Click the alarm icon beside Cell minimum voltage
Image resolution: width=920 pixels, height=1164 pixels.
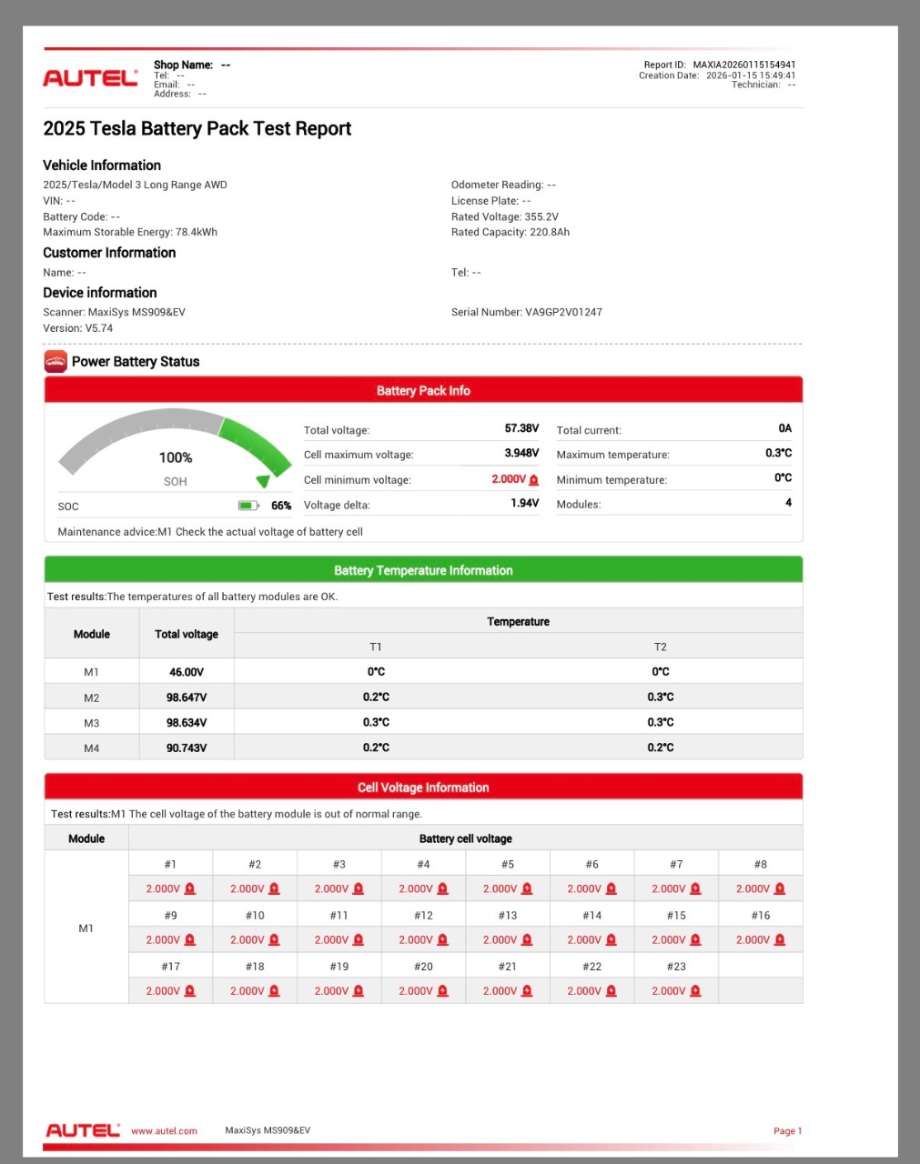(x=533, y=480)
